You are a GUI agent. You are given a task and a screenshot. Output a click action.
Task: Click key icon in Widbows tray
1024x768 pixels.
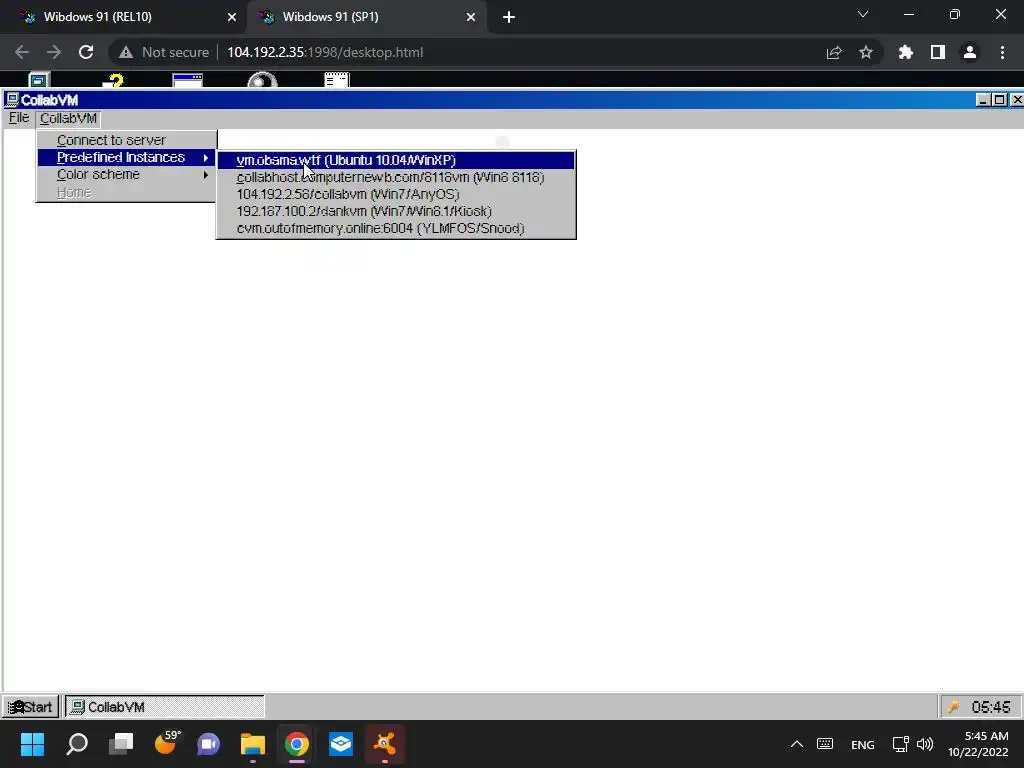coord(953,707)
